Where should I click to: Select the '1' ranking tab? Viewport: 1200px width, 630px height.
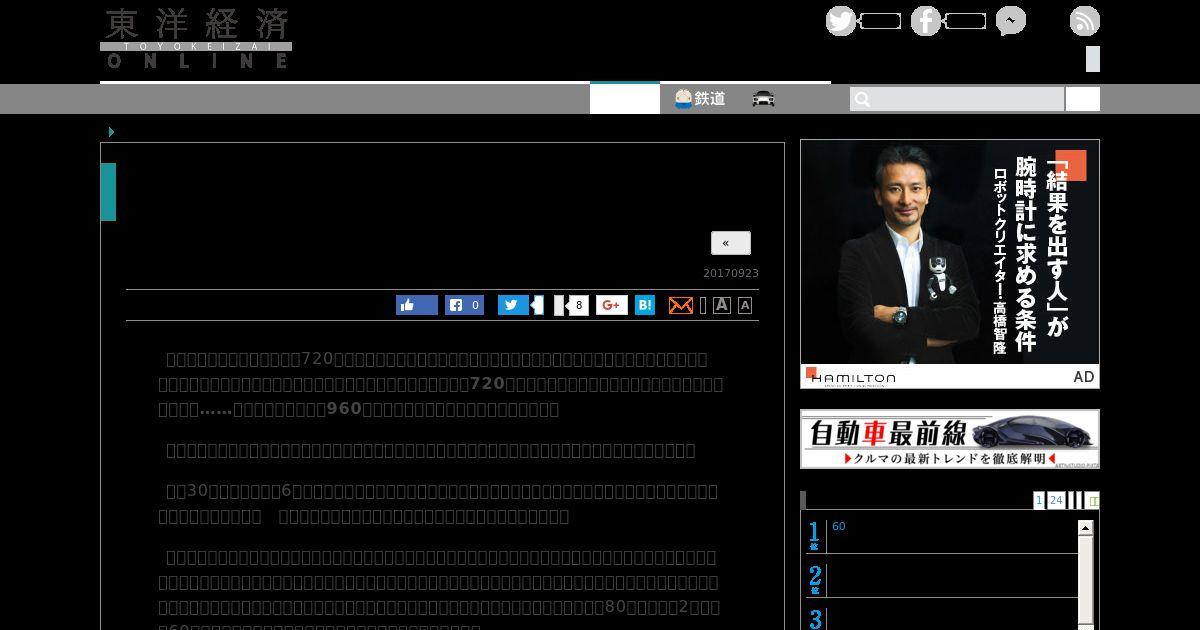point(1039,500)
